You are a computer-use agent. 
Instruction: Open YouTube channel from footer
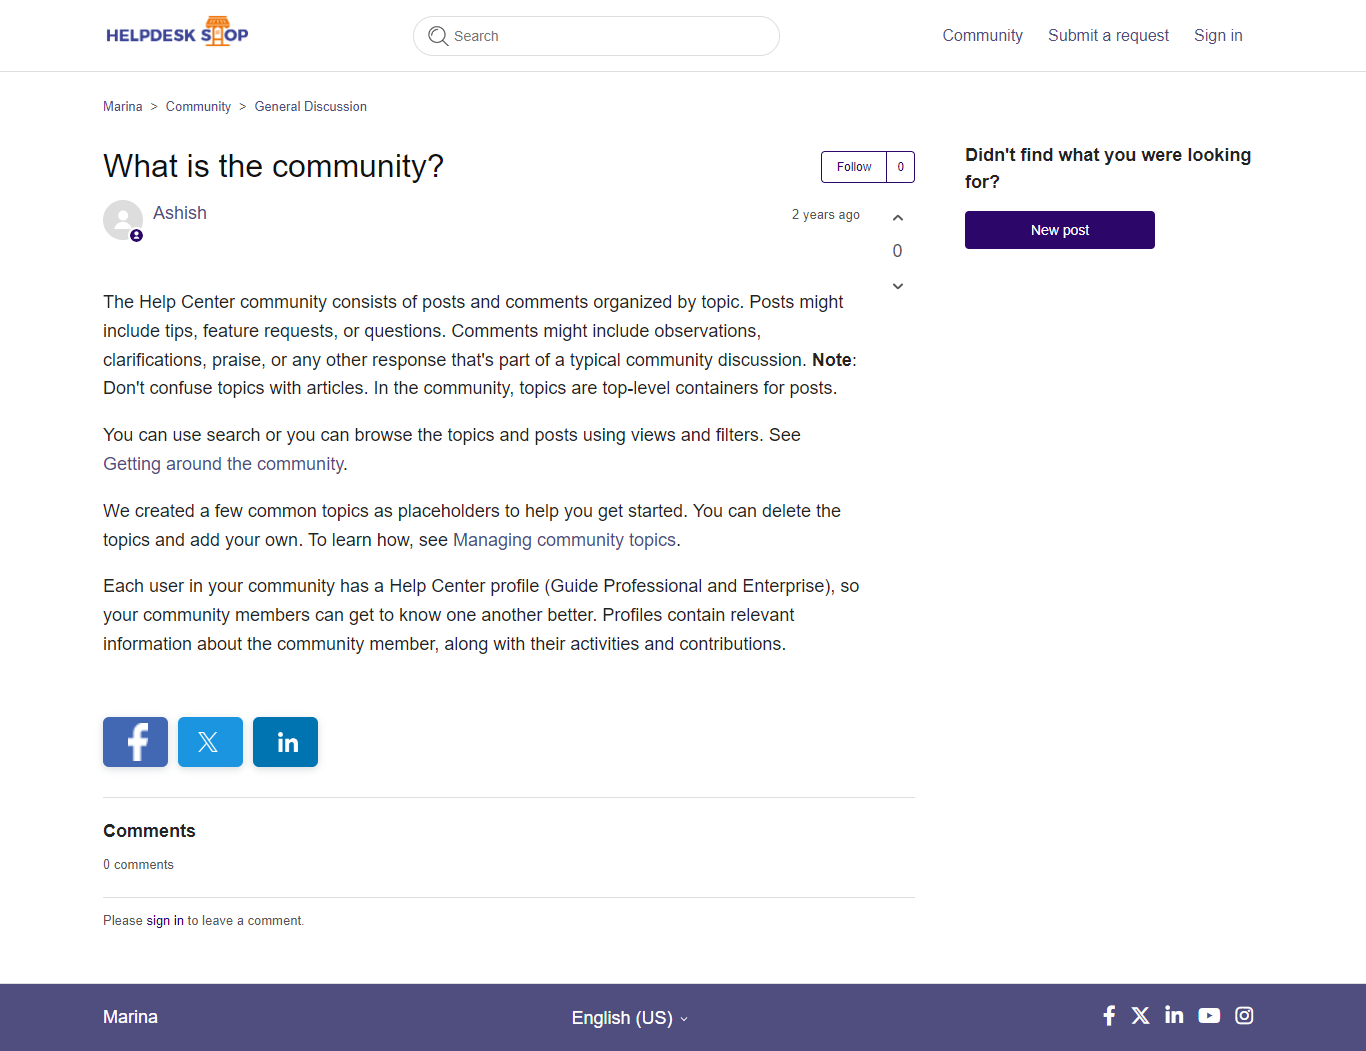point(1209,1016)
